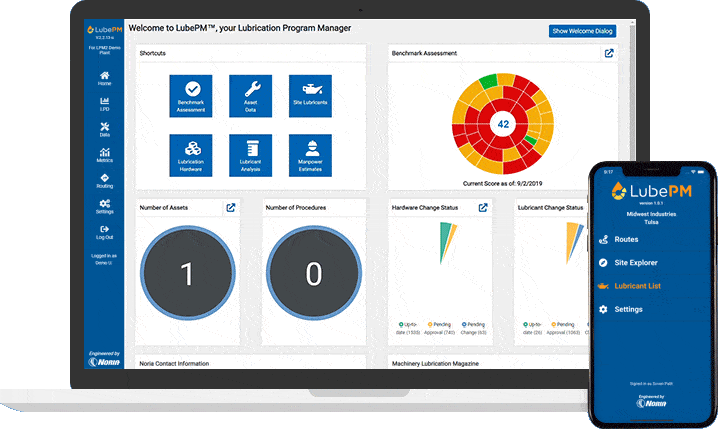The width and height of the screenshot is (718, 429).
Task: Open Settings in the left sidebar
Action: tap(105, 207)
